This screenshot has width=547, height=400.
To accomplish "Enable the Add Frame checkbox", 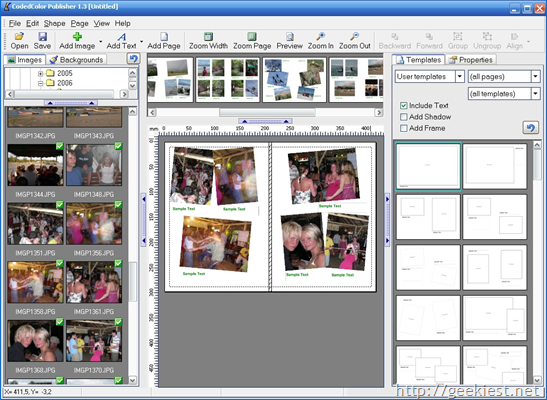I will click(404, 128).
